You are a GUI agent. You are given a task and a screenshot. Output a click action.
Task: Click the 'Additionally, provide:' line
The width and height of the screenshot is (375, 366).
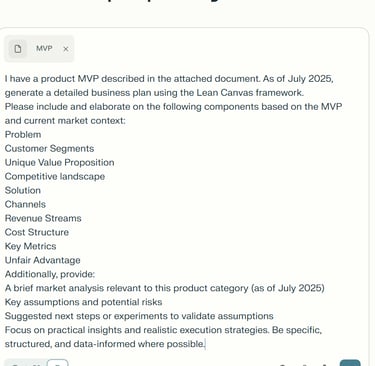coord(50,274)
